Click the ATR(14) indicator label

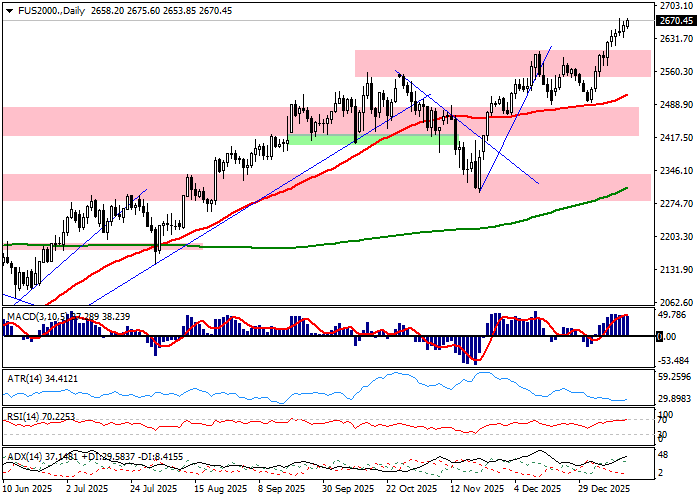click(22, 379)
